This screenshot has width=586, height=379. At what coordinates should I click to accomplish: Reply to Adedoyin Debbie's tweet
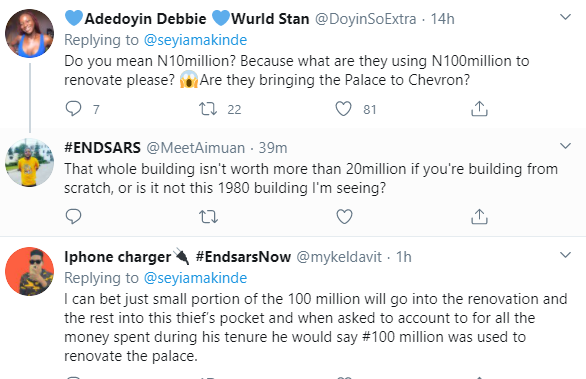click(73, 109)
